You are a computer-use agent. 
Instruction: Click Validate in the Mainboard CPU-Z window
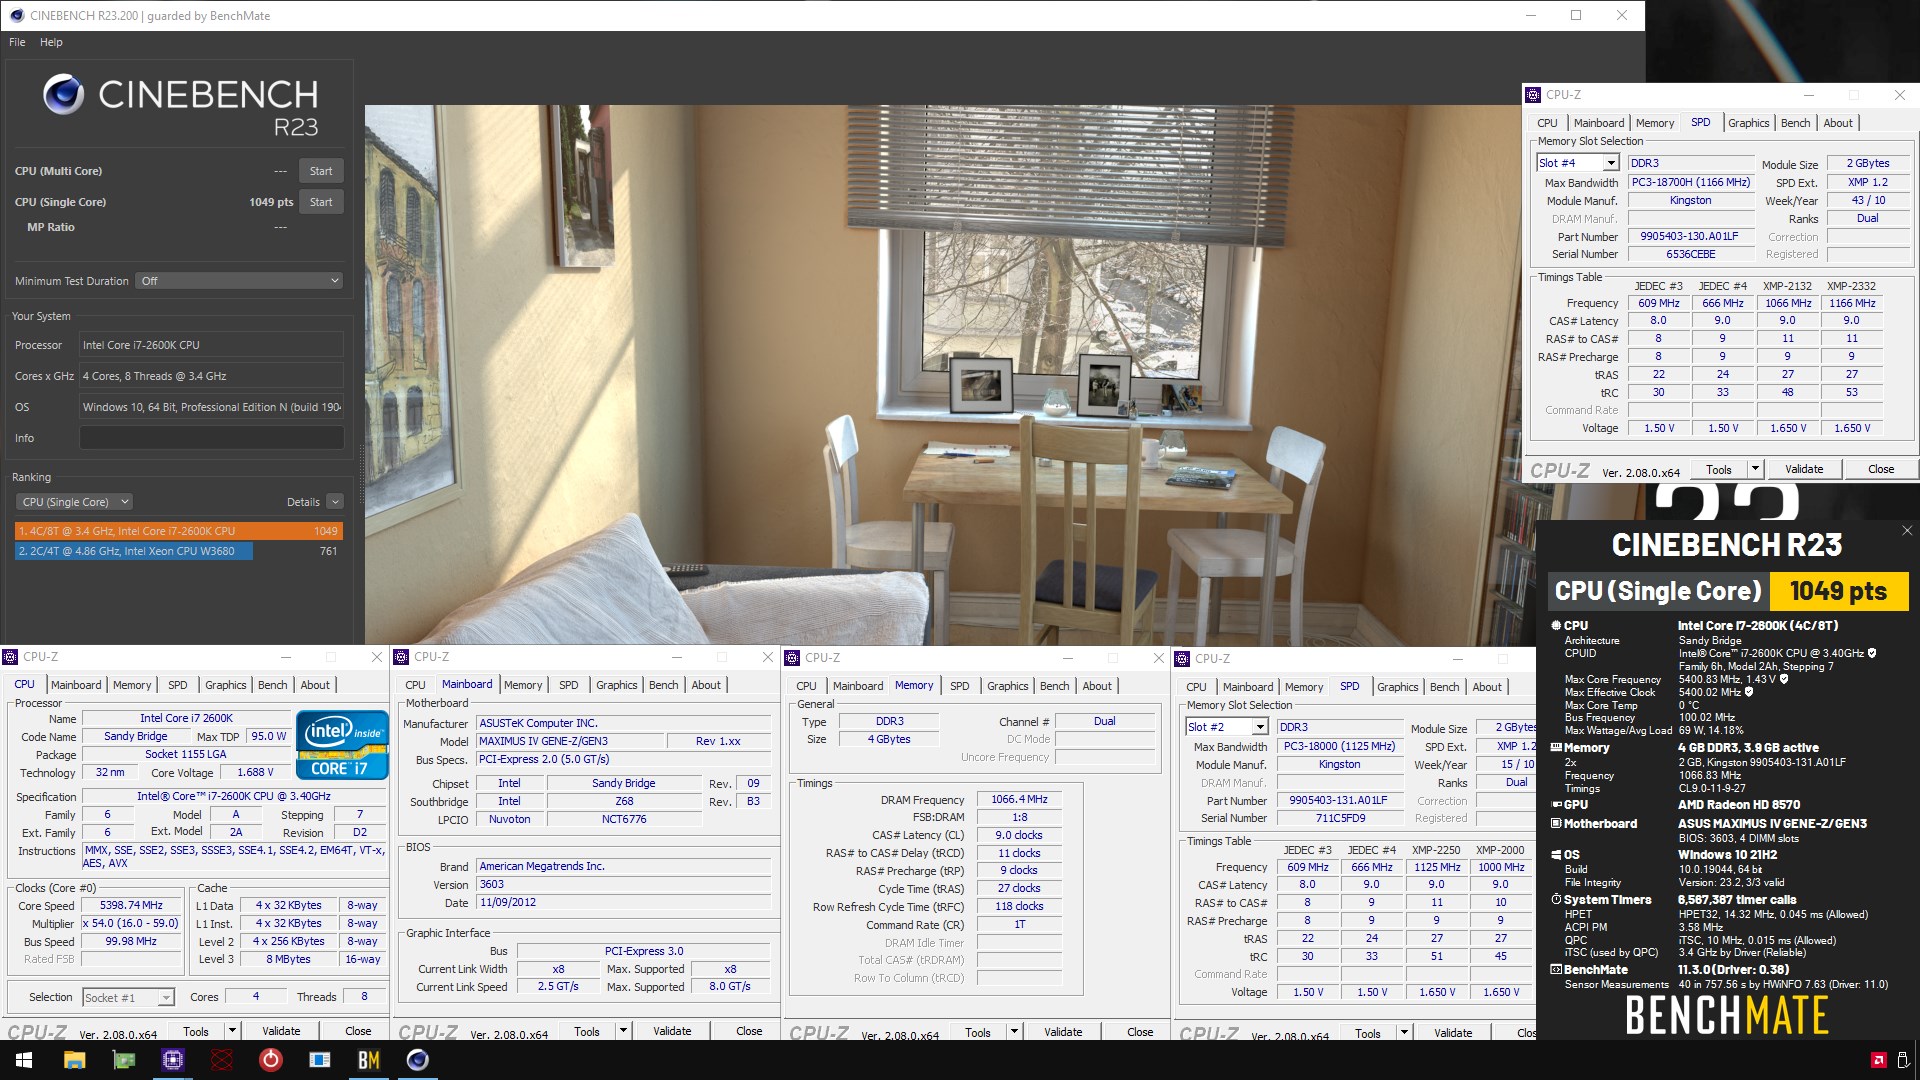[672, 1031]
